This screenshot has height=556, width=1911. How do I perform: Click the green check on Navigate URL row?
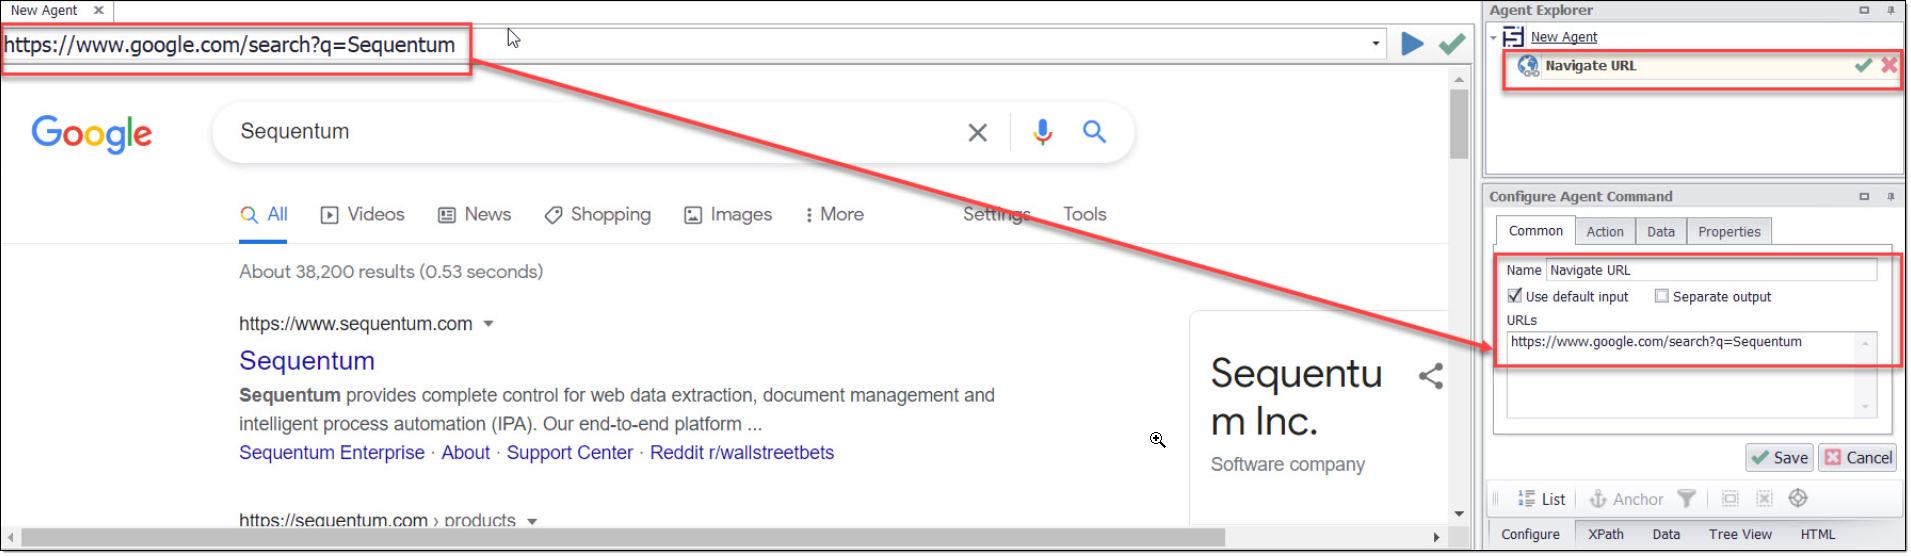coord(1862,65)
